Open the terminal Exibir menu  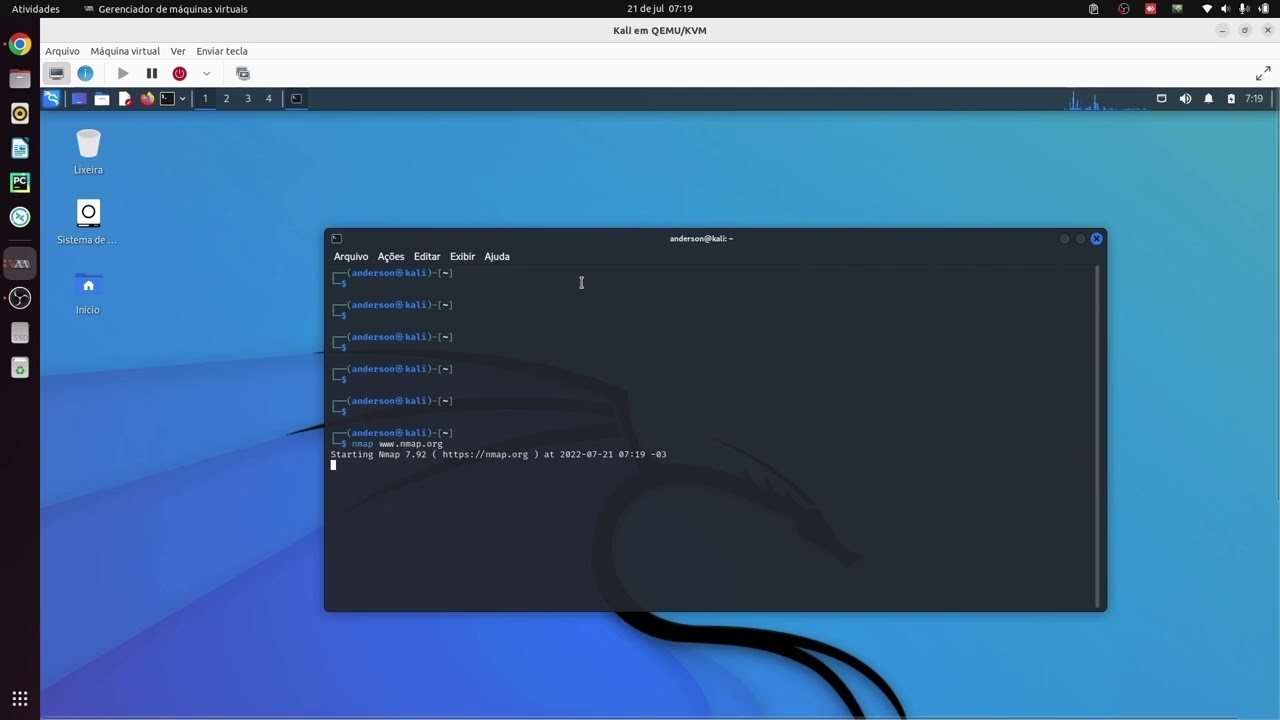point(462,257)
